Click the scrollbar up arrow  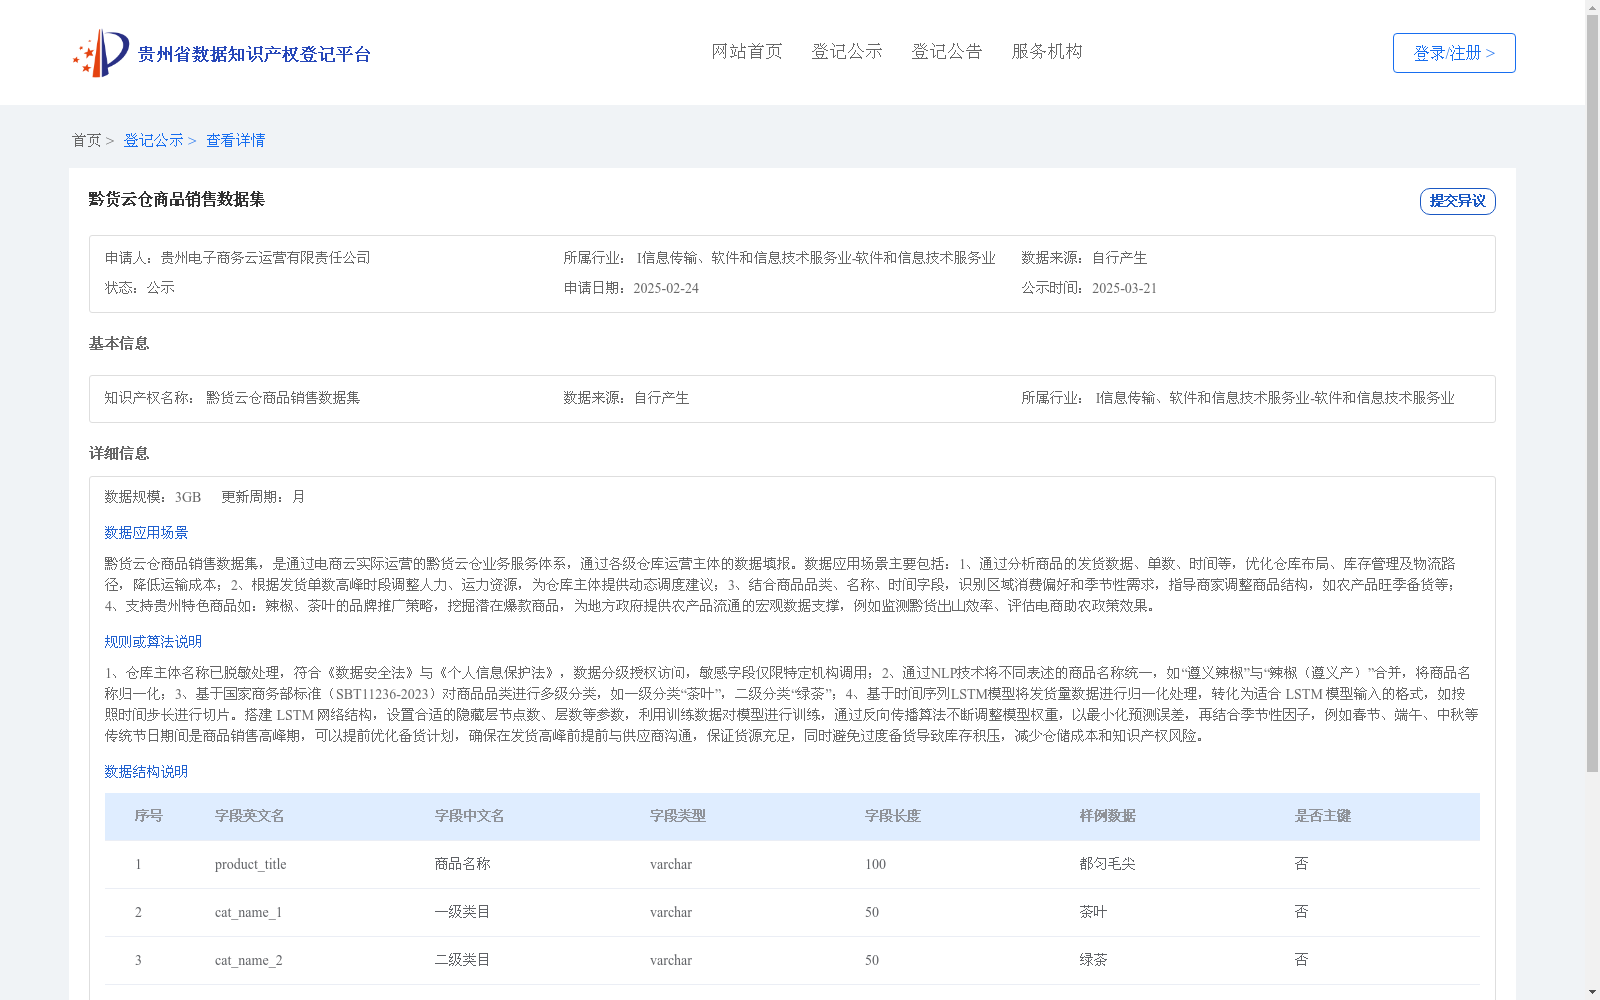point(1592,7)
